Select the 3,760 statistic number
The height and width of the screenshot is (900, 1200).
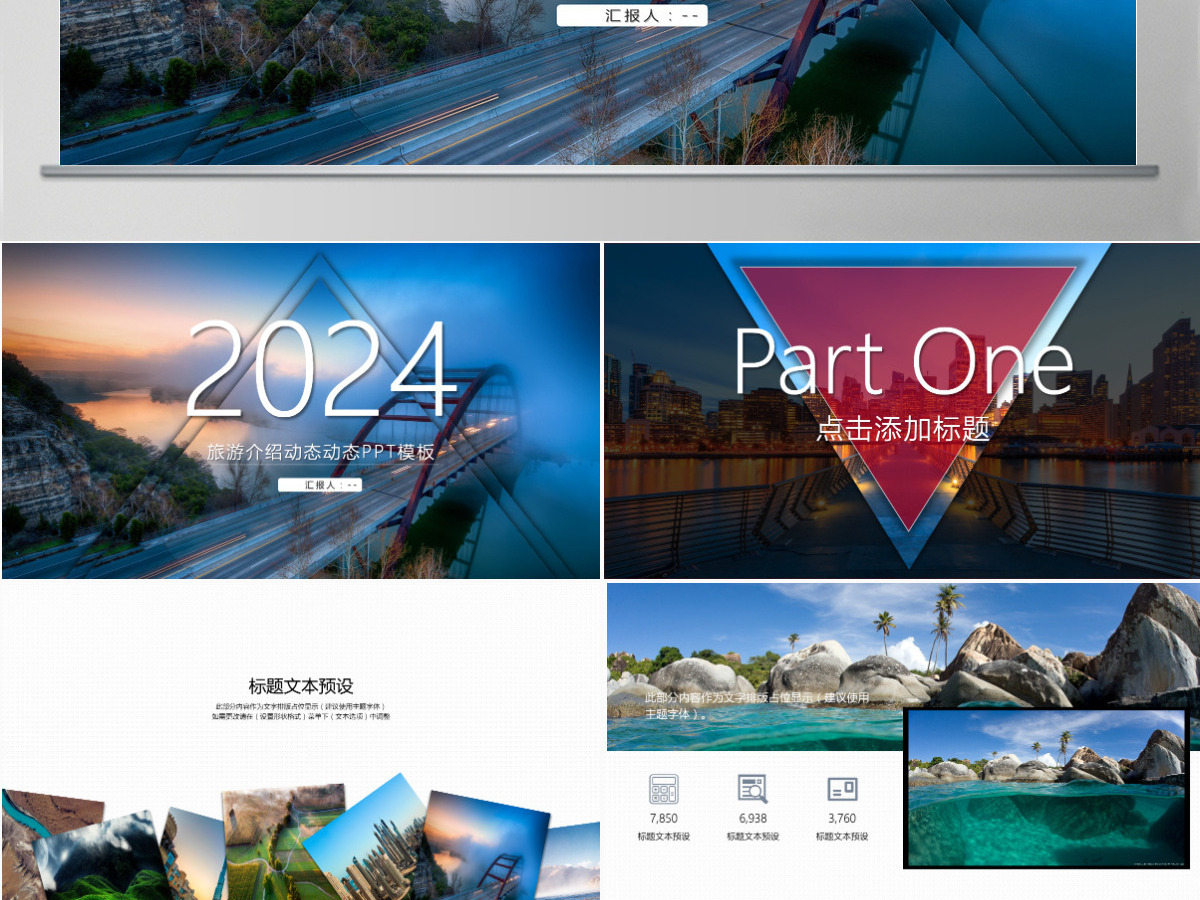pyautogui.click(x=842, y=818)
